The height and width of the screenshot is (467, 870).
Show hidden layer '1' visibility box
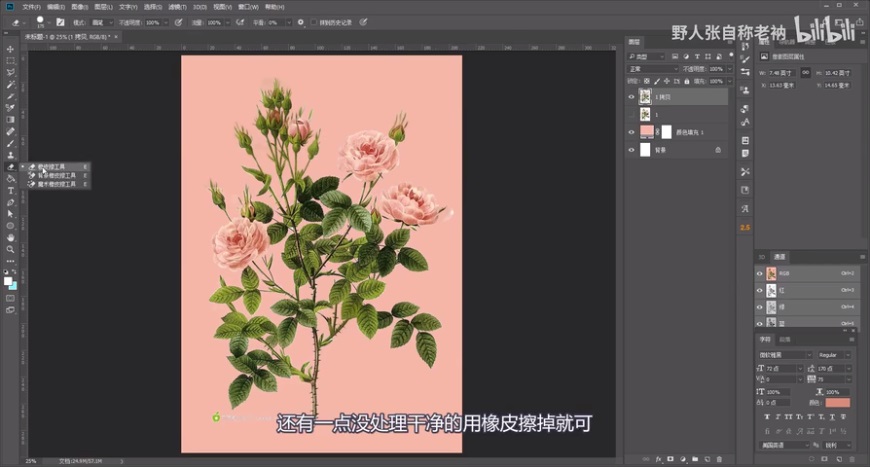[631, 115]
